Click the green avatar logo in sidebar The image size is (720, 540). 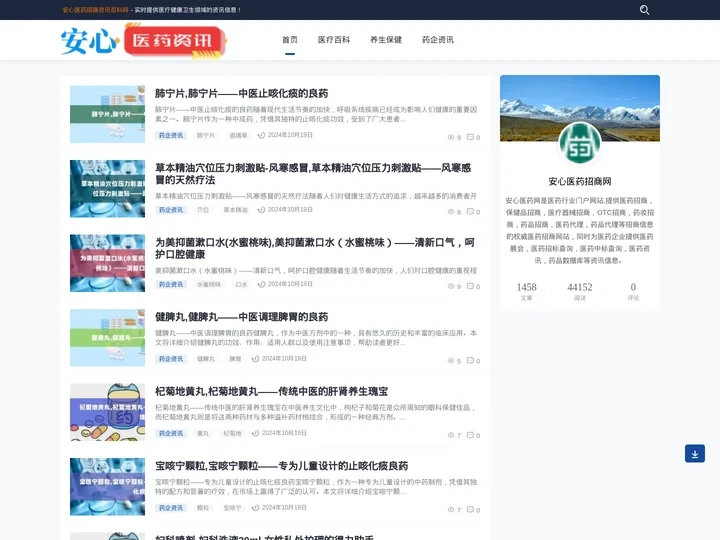coord(579,144)
